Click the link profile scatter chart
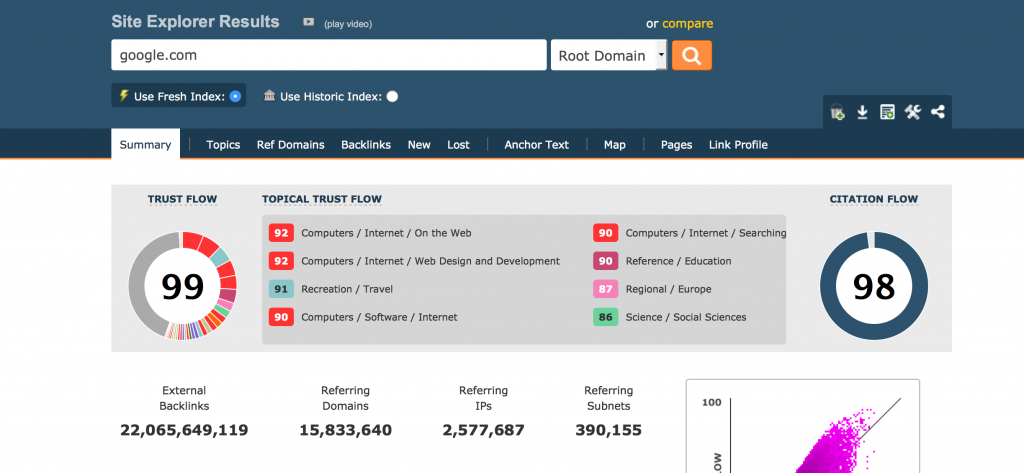Image resolution: width=1024 pixels, height=473 pixels. pos(803,426)
